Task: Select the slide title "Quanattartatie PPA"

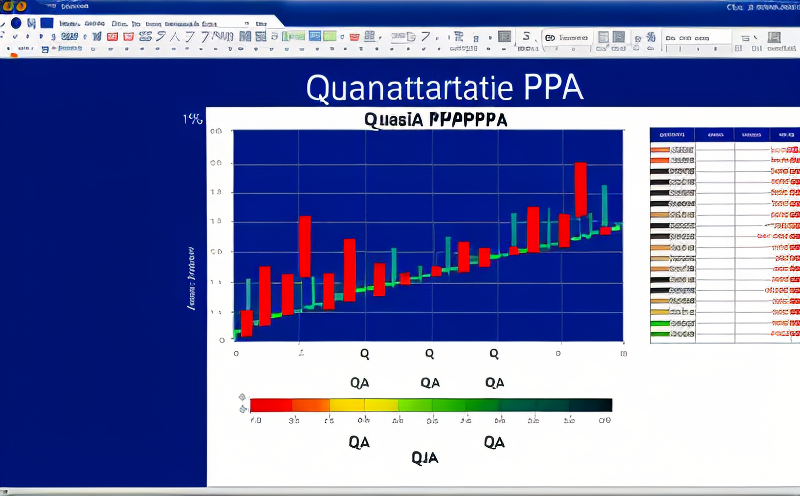Action: tap(444, 87)
